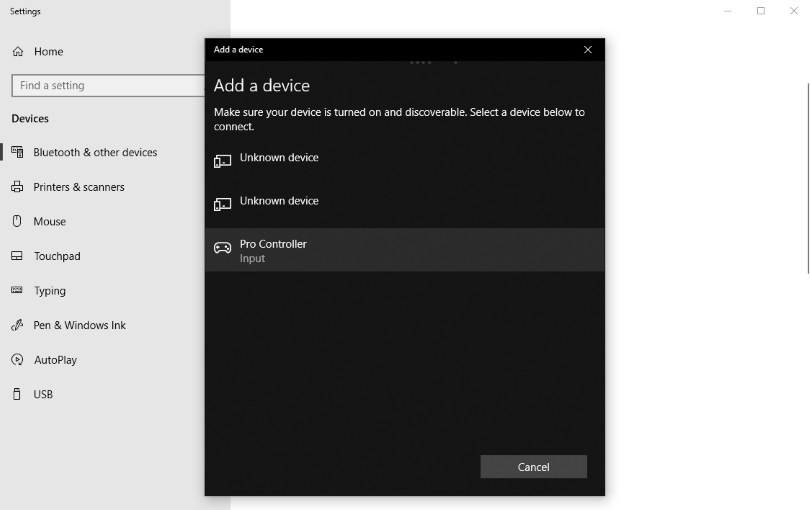810x510 pixels.
Task: Go to AutoPlay settings page
Action: point(55,360)
